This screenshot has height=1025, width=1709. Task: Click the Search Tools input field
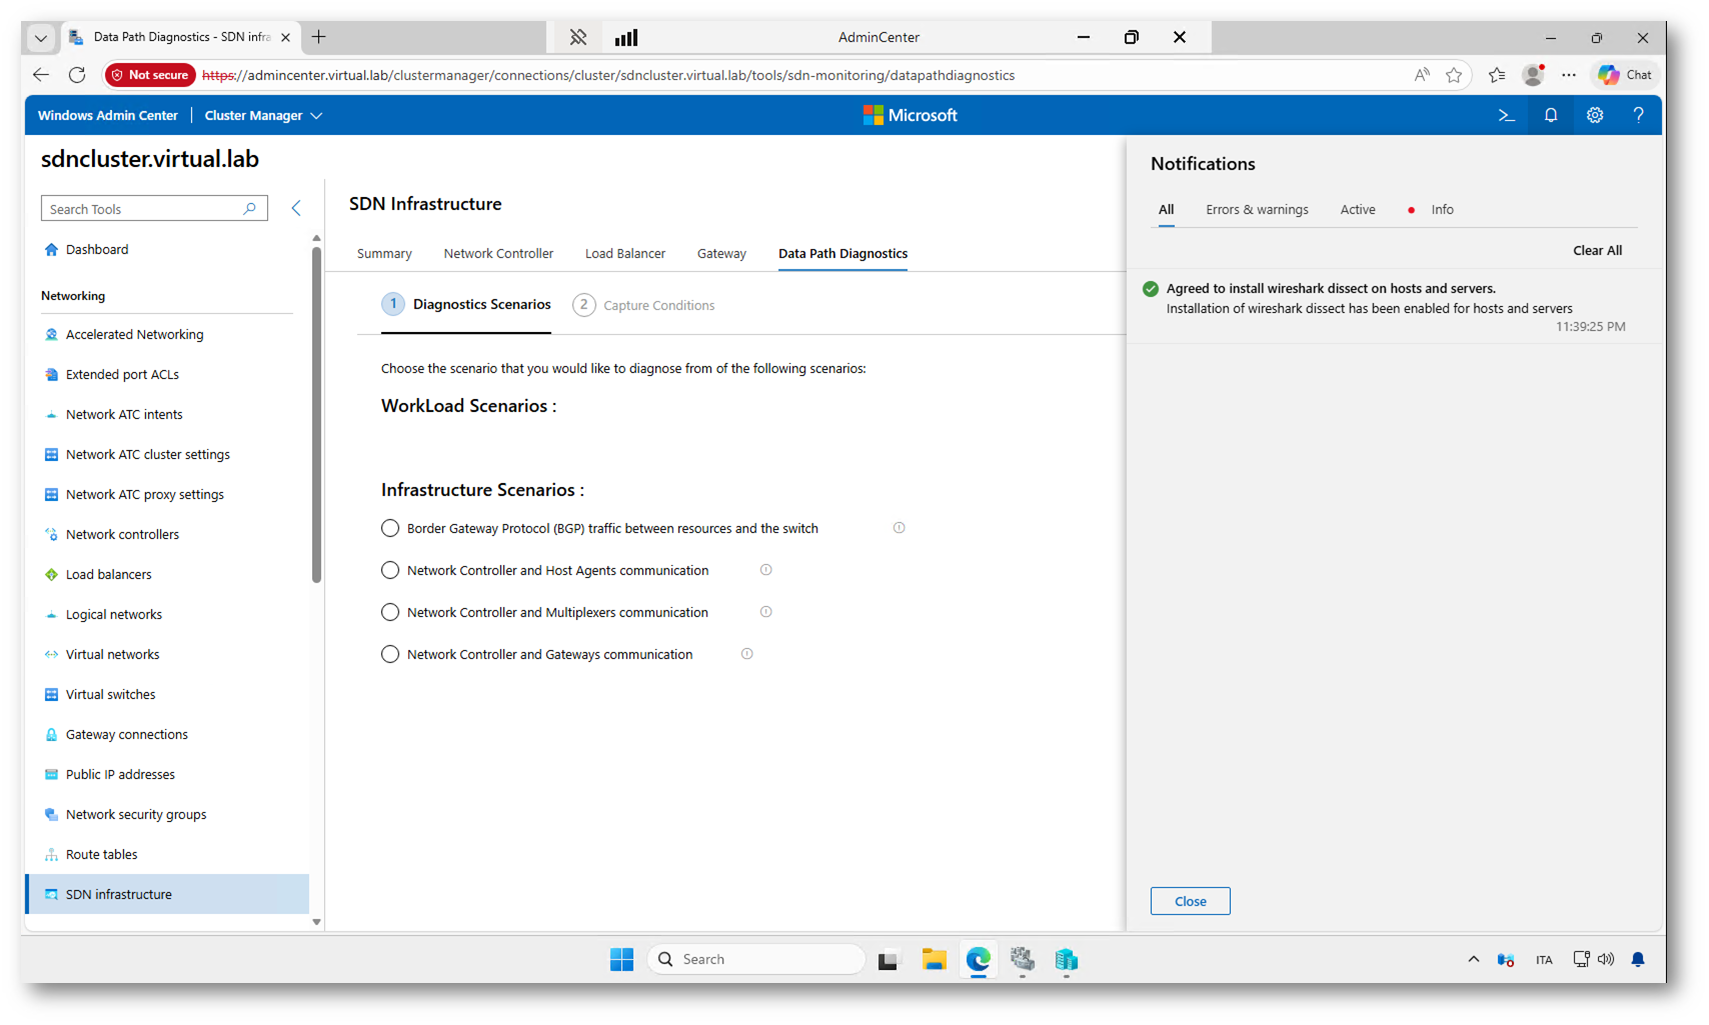coord(143,209)
